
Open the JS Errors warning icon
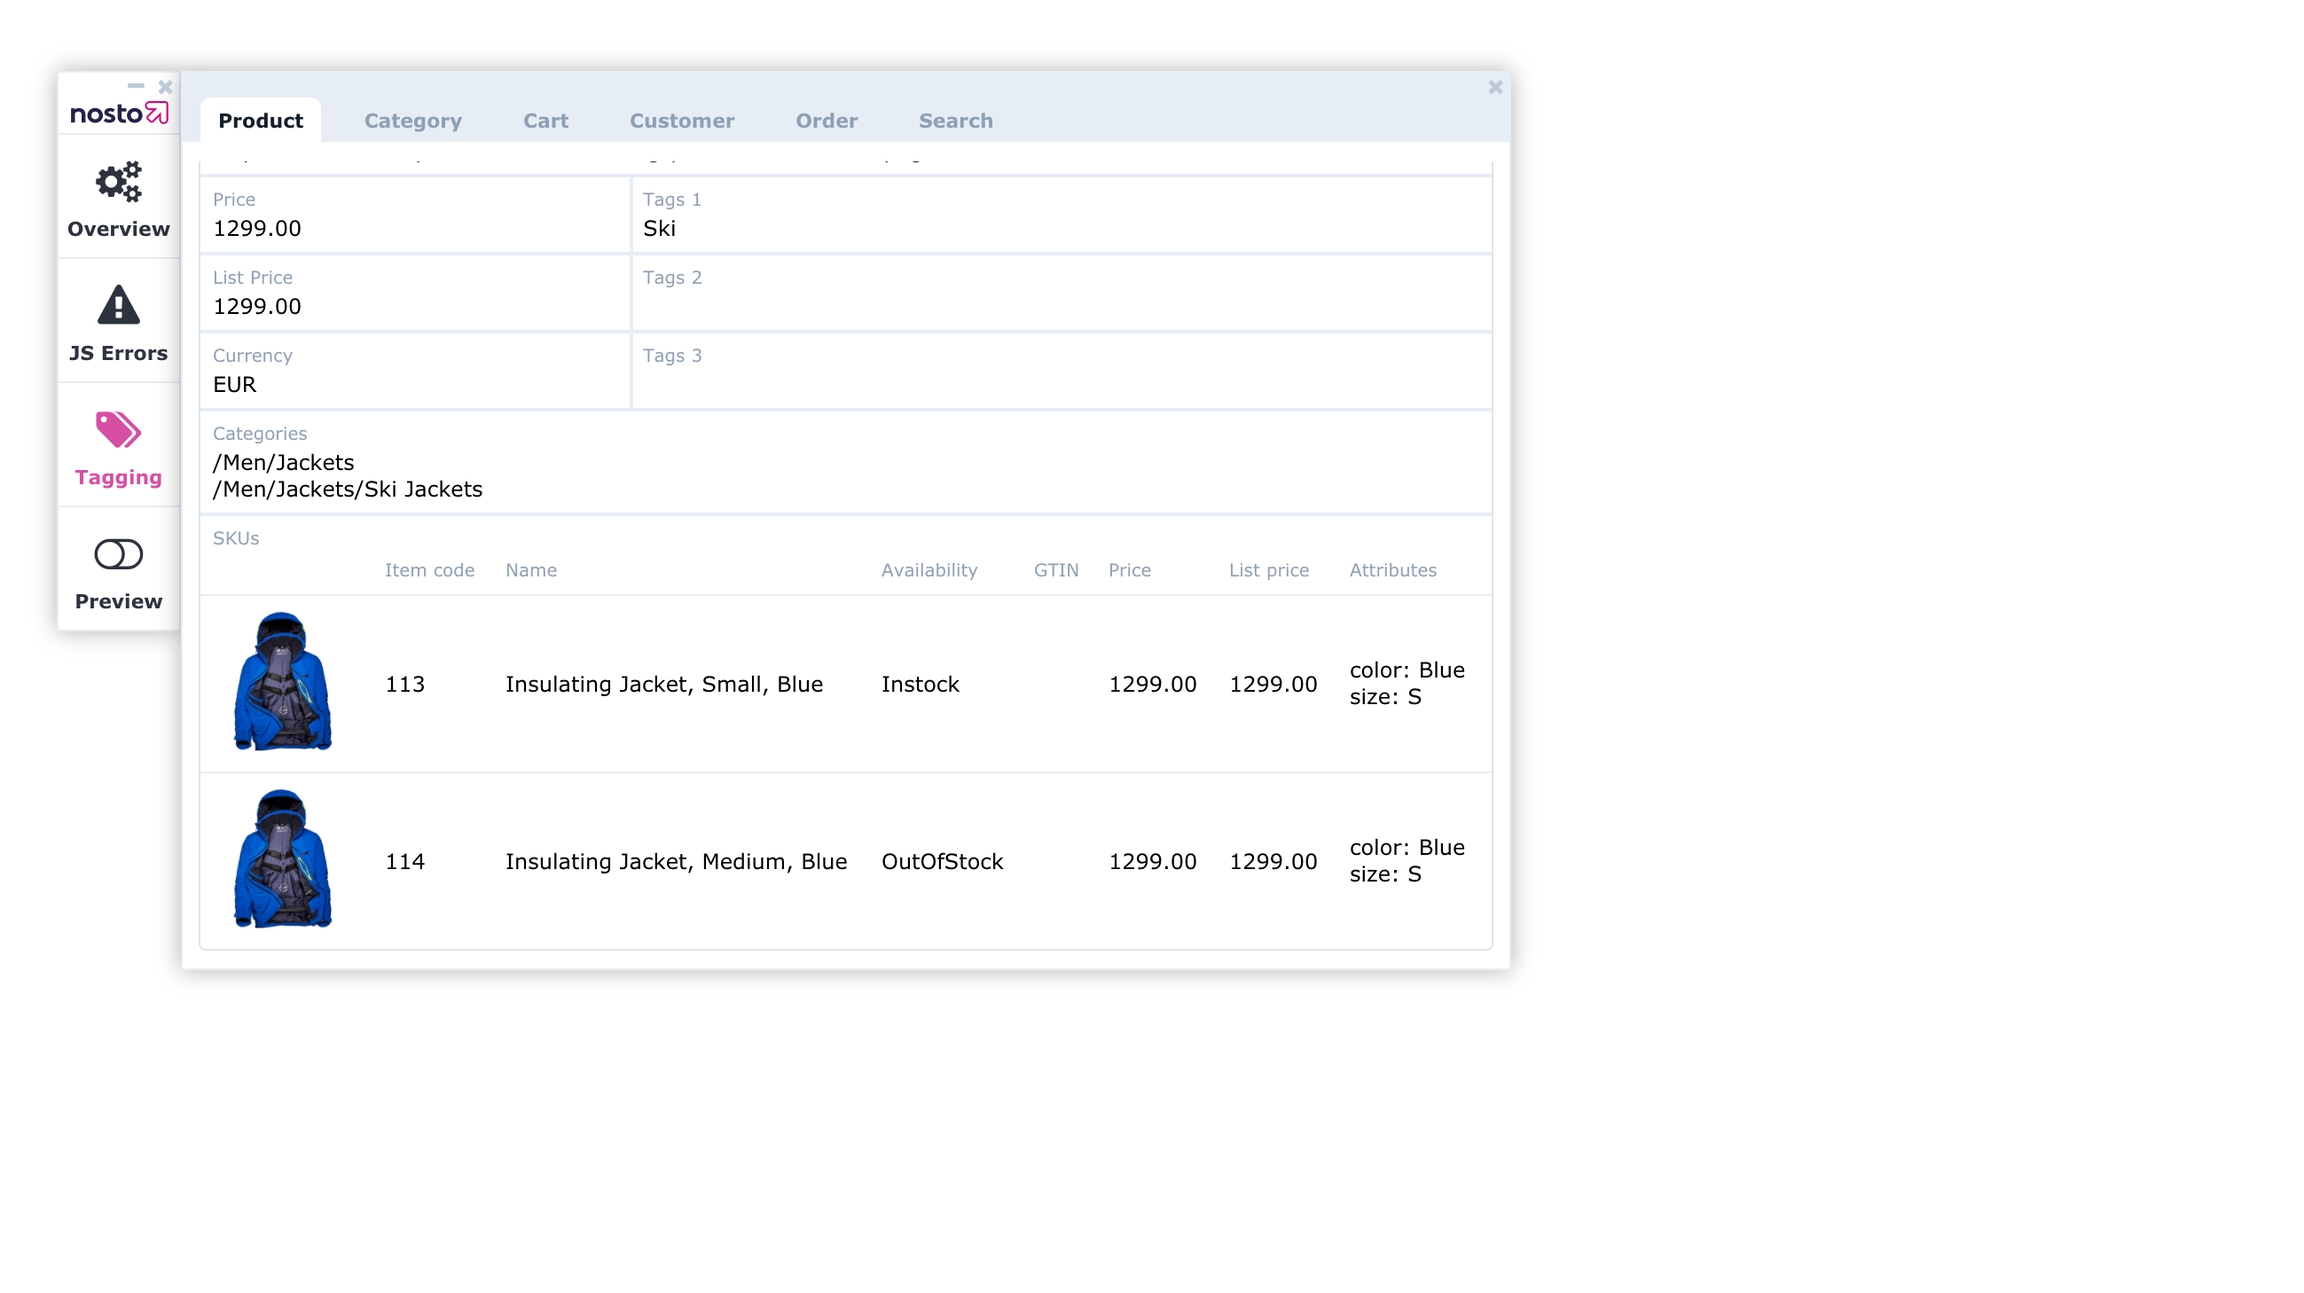[118, 306]
